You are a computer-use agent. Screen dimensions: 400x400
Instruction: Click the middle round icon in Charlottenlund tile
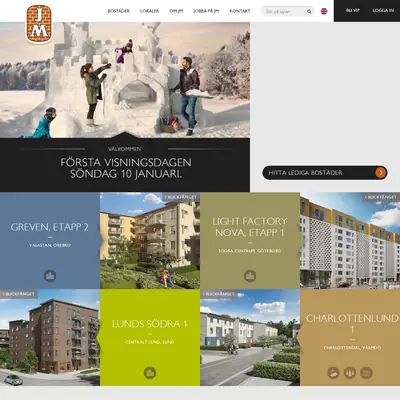pyautogui.click(x=350, y=373)
